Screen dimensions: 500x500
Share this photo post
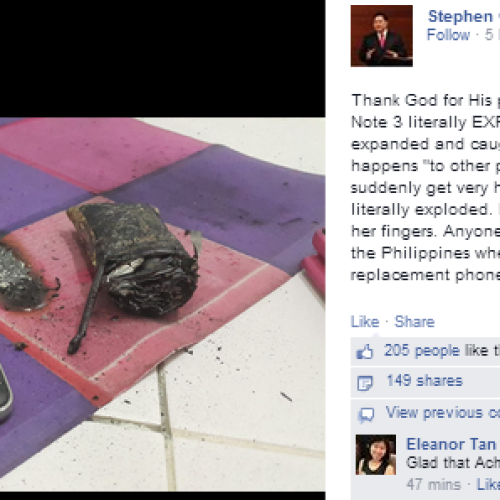(x=414, y=322)
